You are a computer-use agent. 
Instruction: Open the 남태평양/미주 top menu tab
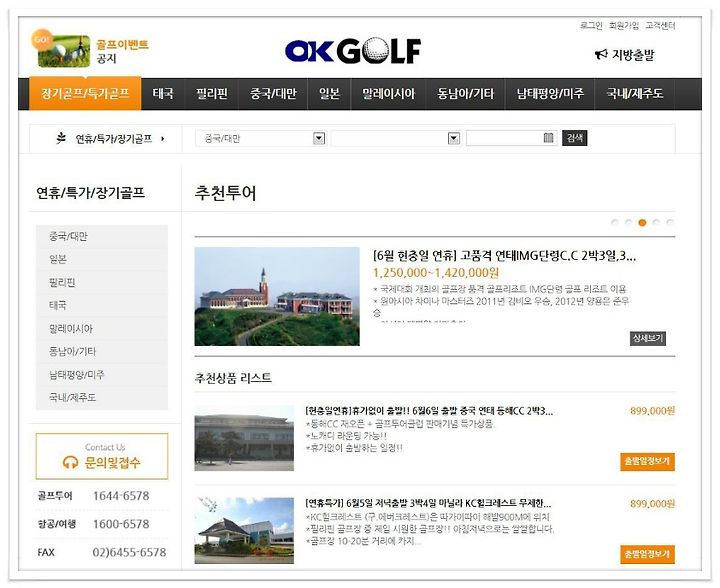point(550,94)
